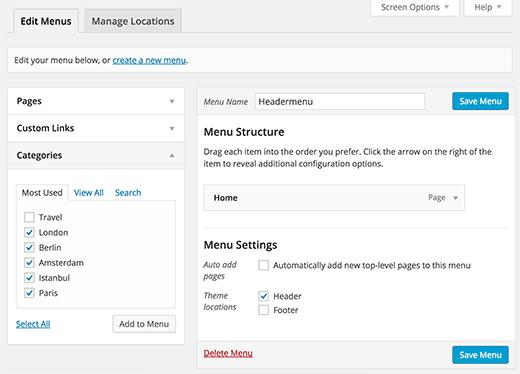The width and height of the screenshot is (520, 374).
Task: Focus the Menu Name input field
Action: [x=340, y=101]
